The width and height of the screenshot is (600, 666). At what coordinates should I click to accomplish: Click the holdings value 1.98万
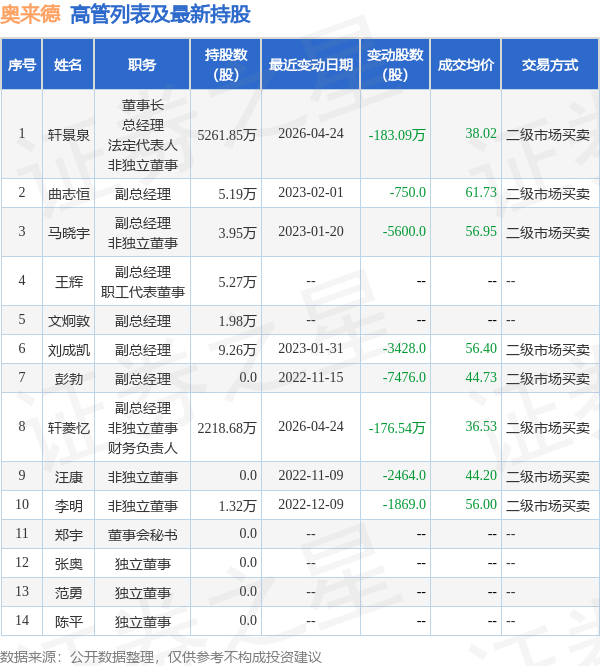[x=237, y=321]
